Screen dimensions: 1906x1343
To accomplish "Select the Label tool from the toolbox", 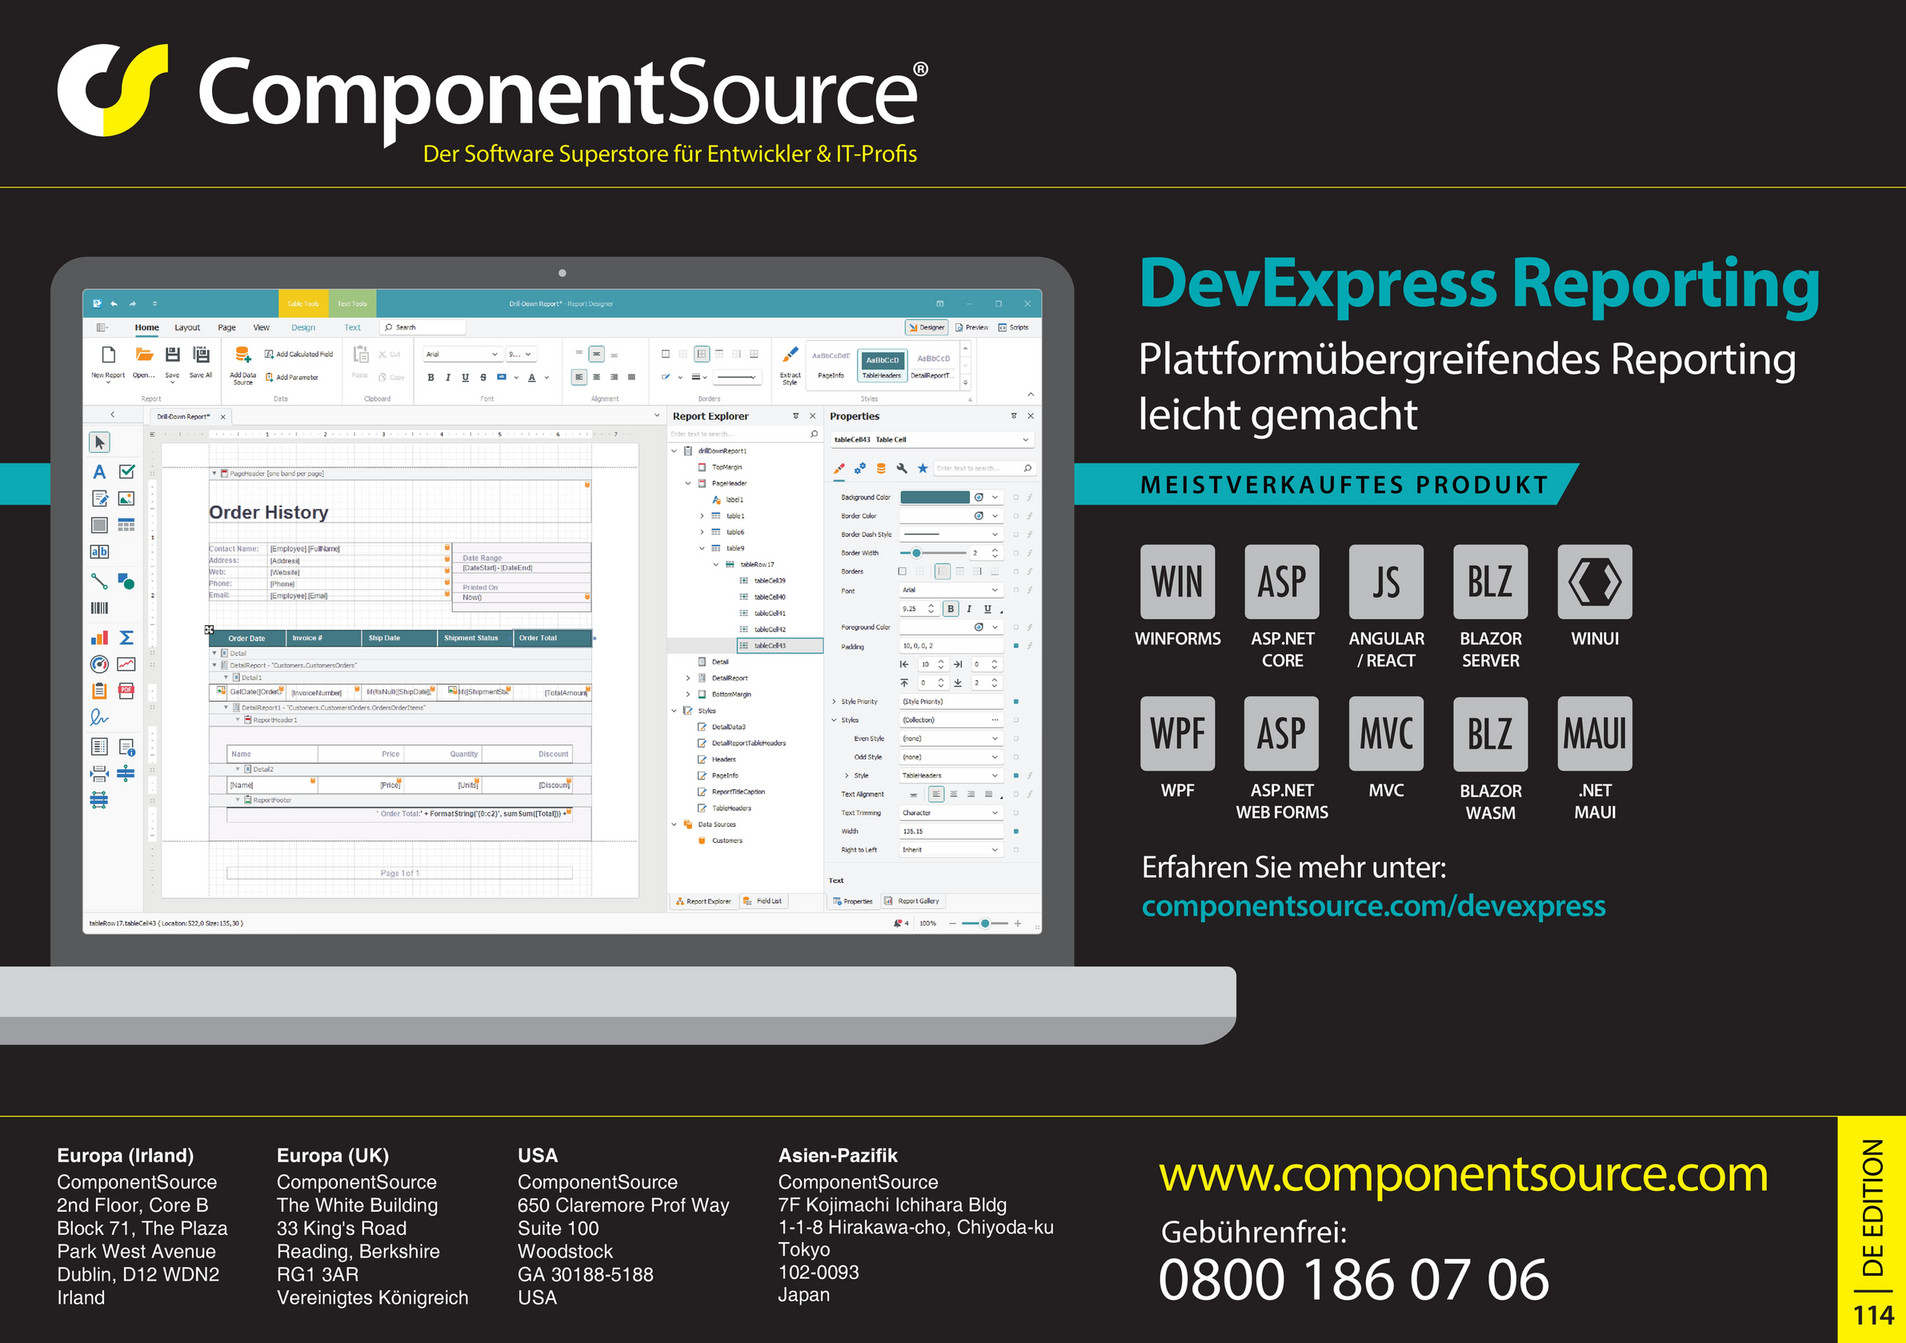I will [99, 473].
